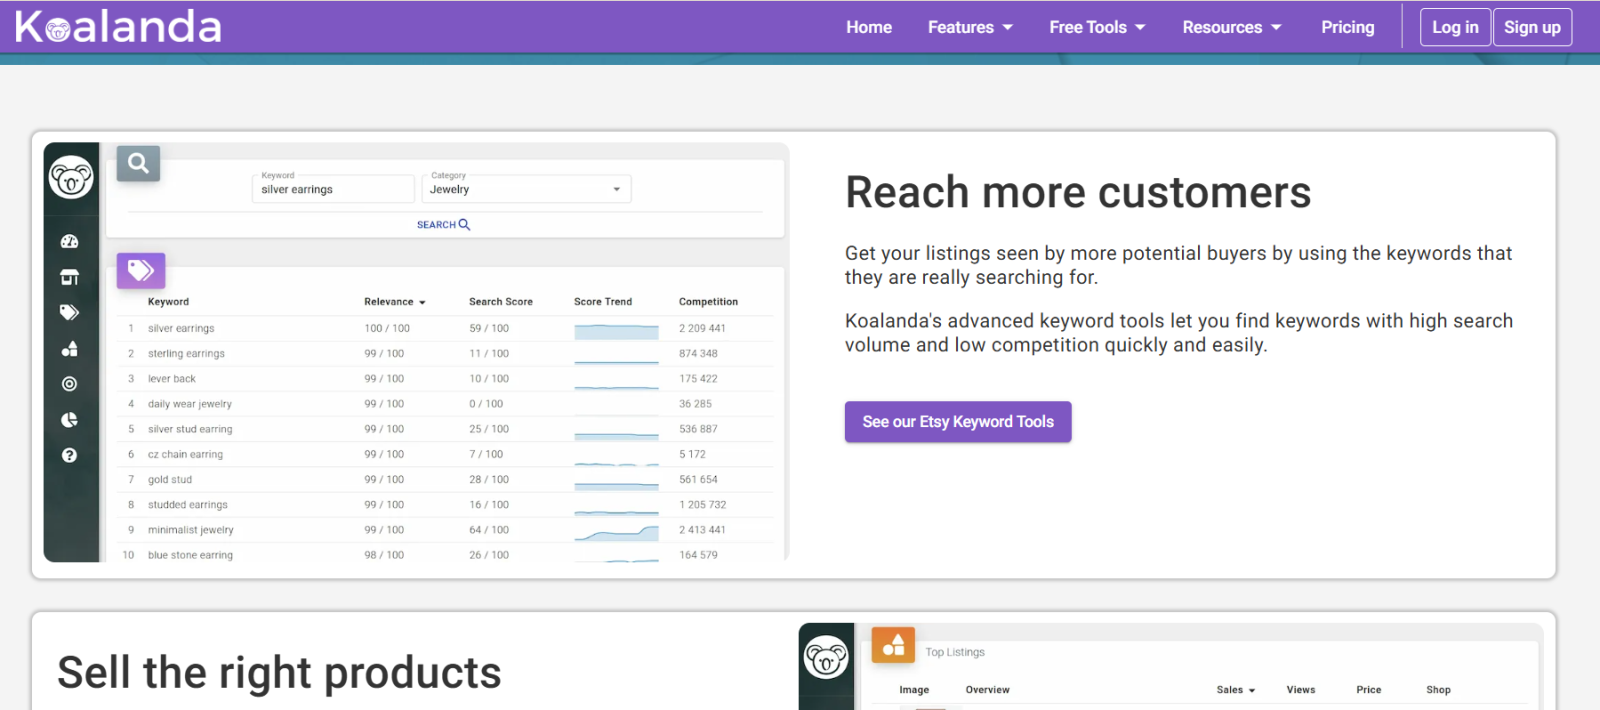Screen dimensions: 1600x710
Task: Click the Shop column header
Action: coord(1438,690)
